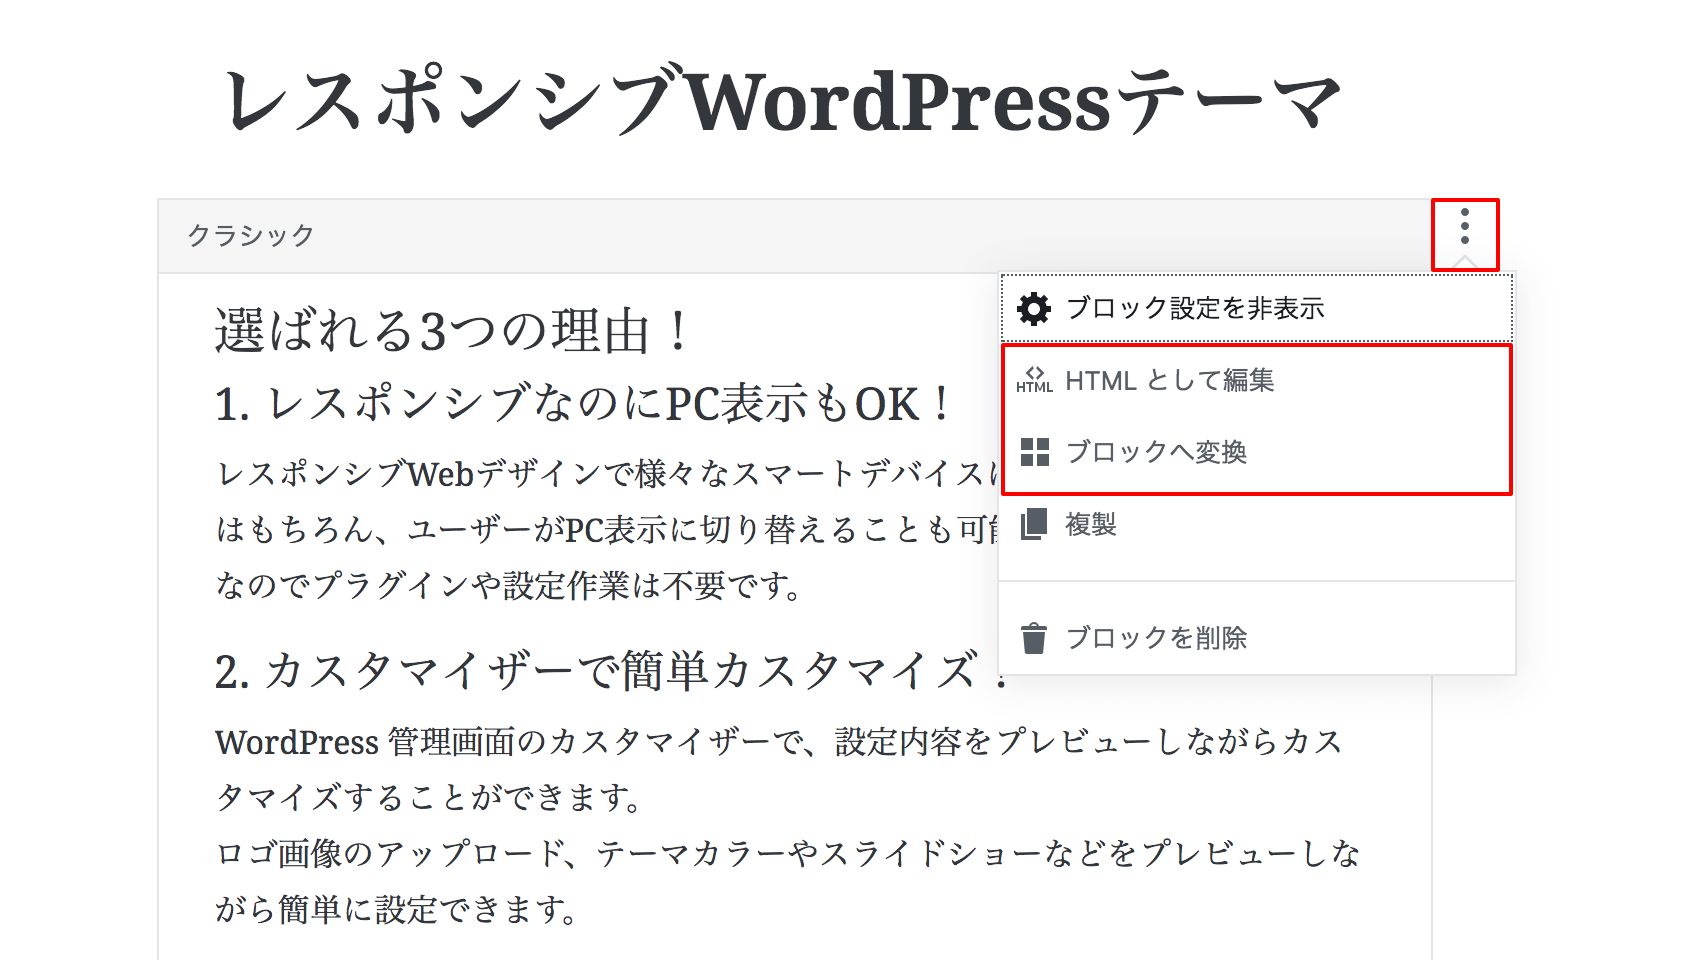Click the gear icon for block settings
The height and width of the screenshot is (960, 1689).
pyautogui.click(x=1034, y=309)
